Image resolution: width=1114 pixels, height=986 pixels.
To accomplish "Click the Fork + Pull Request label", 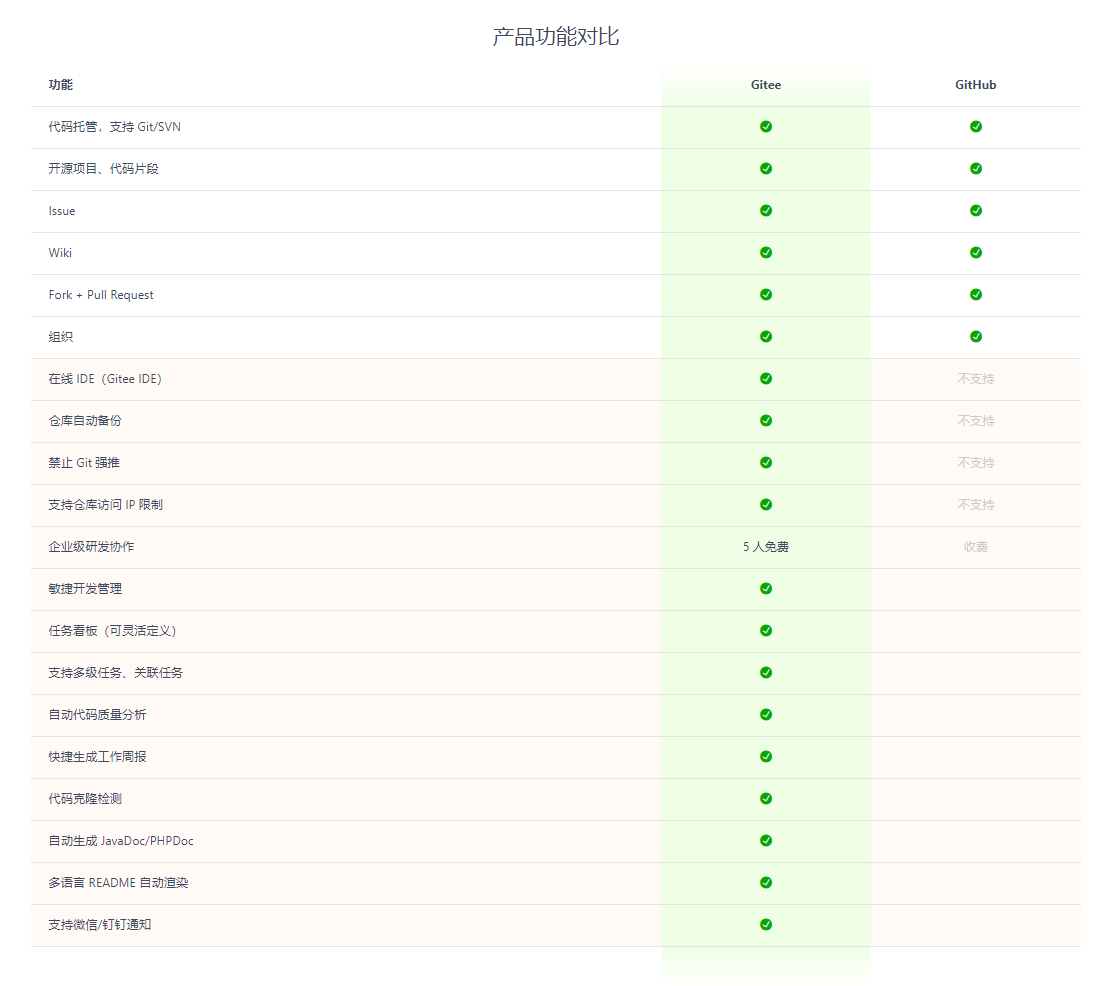I will (x=101, y=295).
